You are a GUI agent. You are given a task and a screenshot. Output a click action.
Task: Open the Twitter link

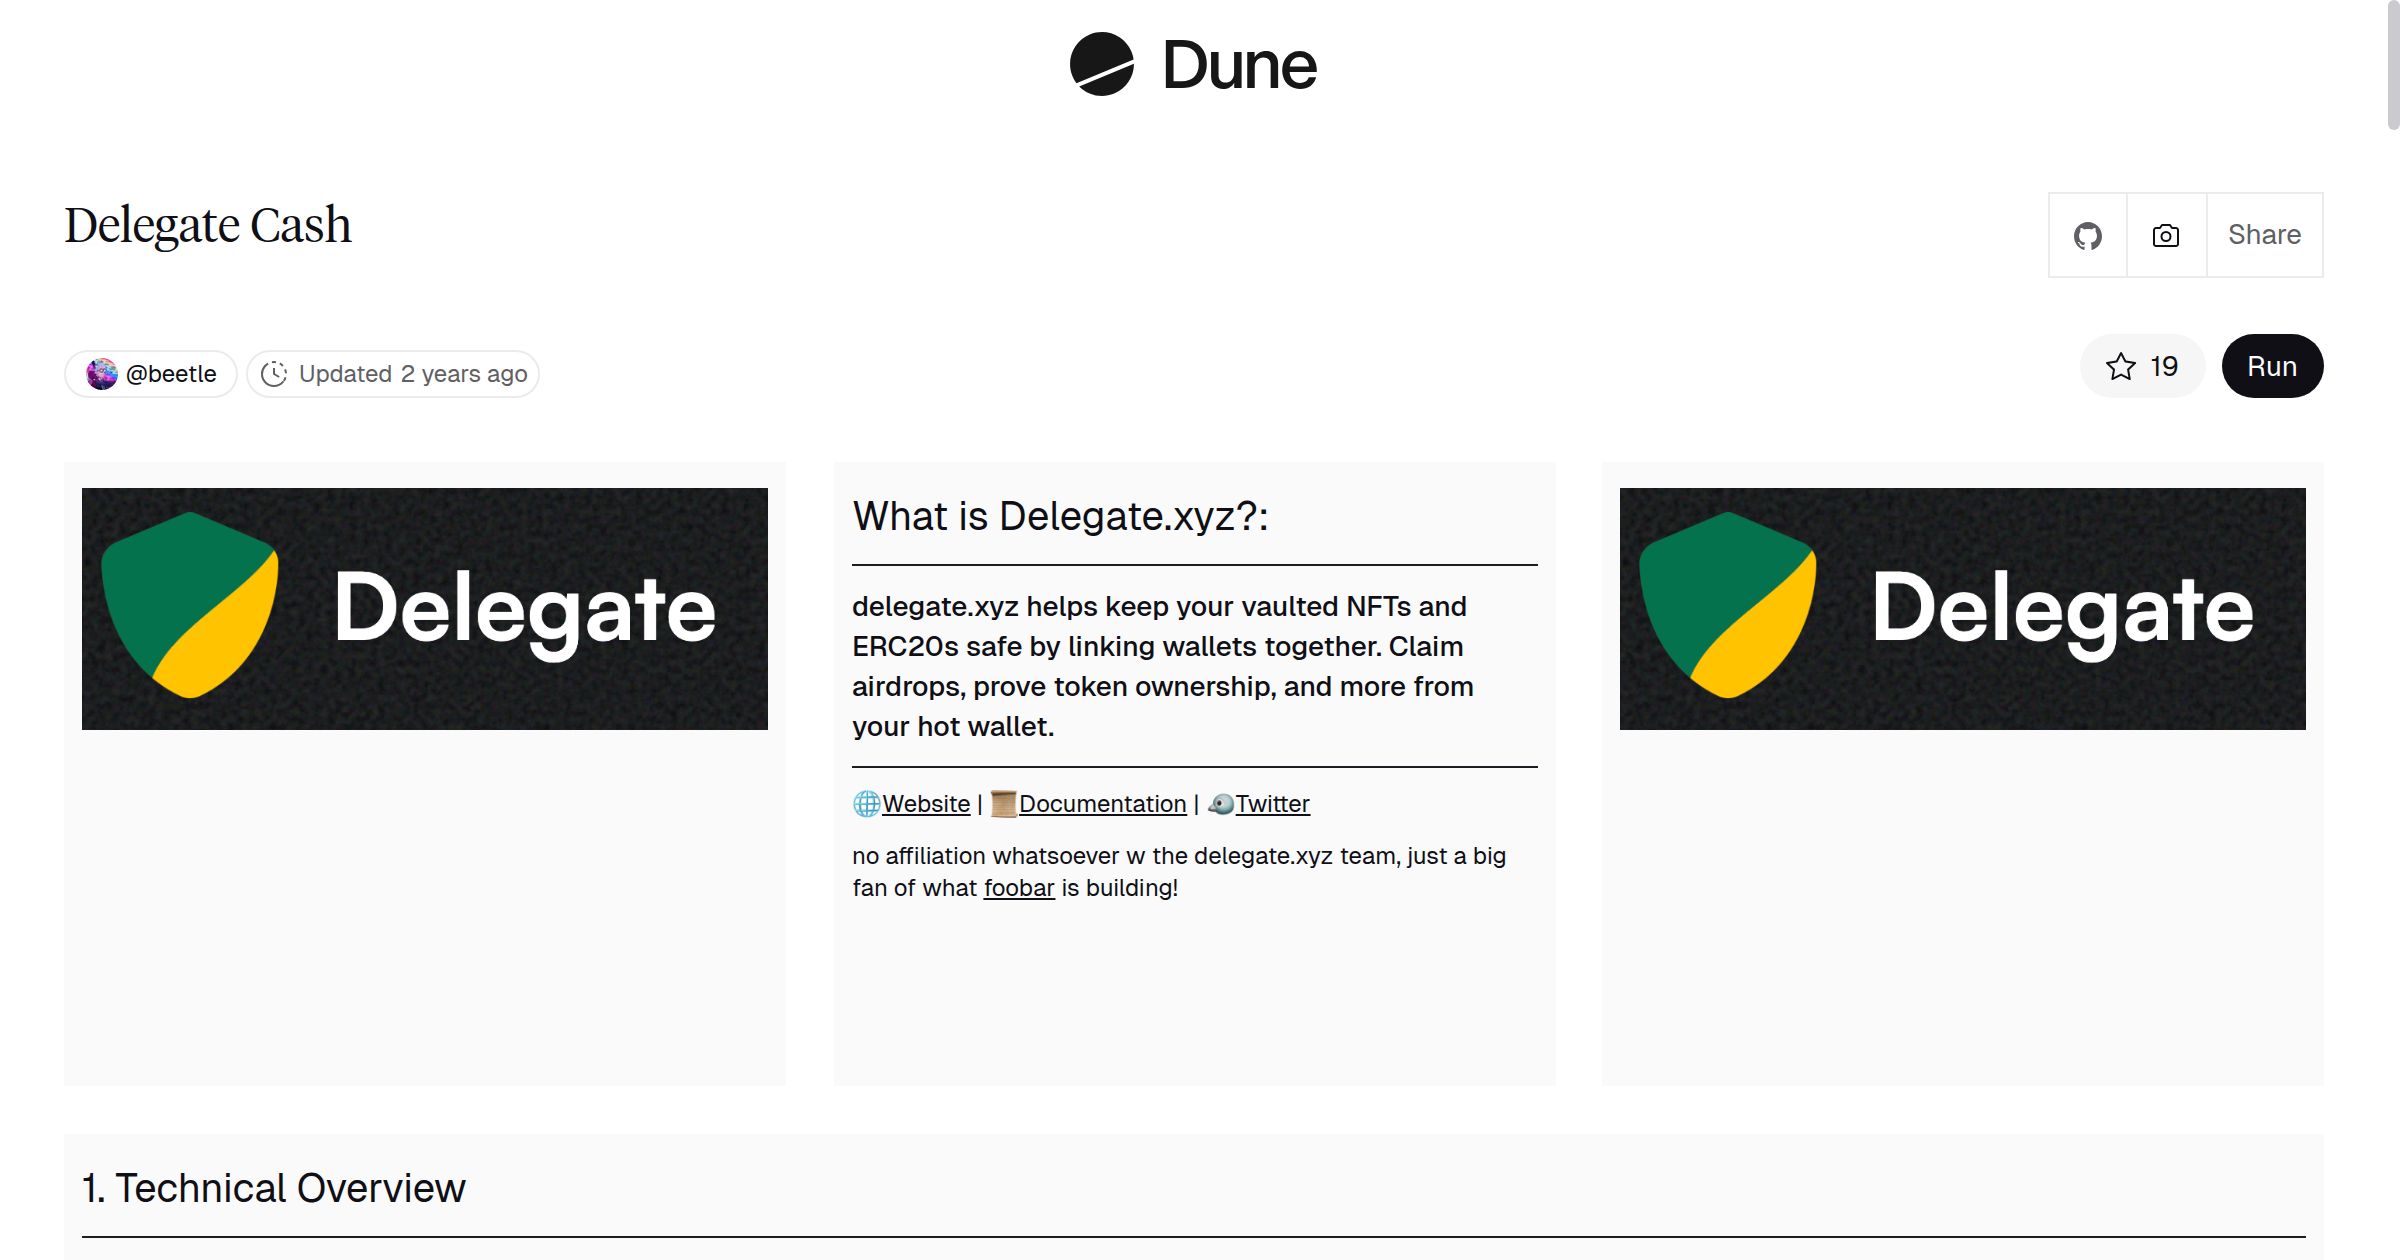pyautogui.click(x=1272, y=804)
